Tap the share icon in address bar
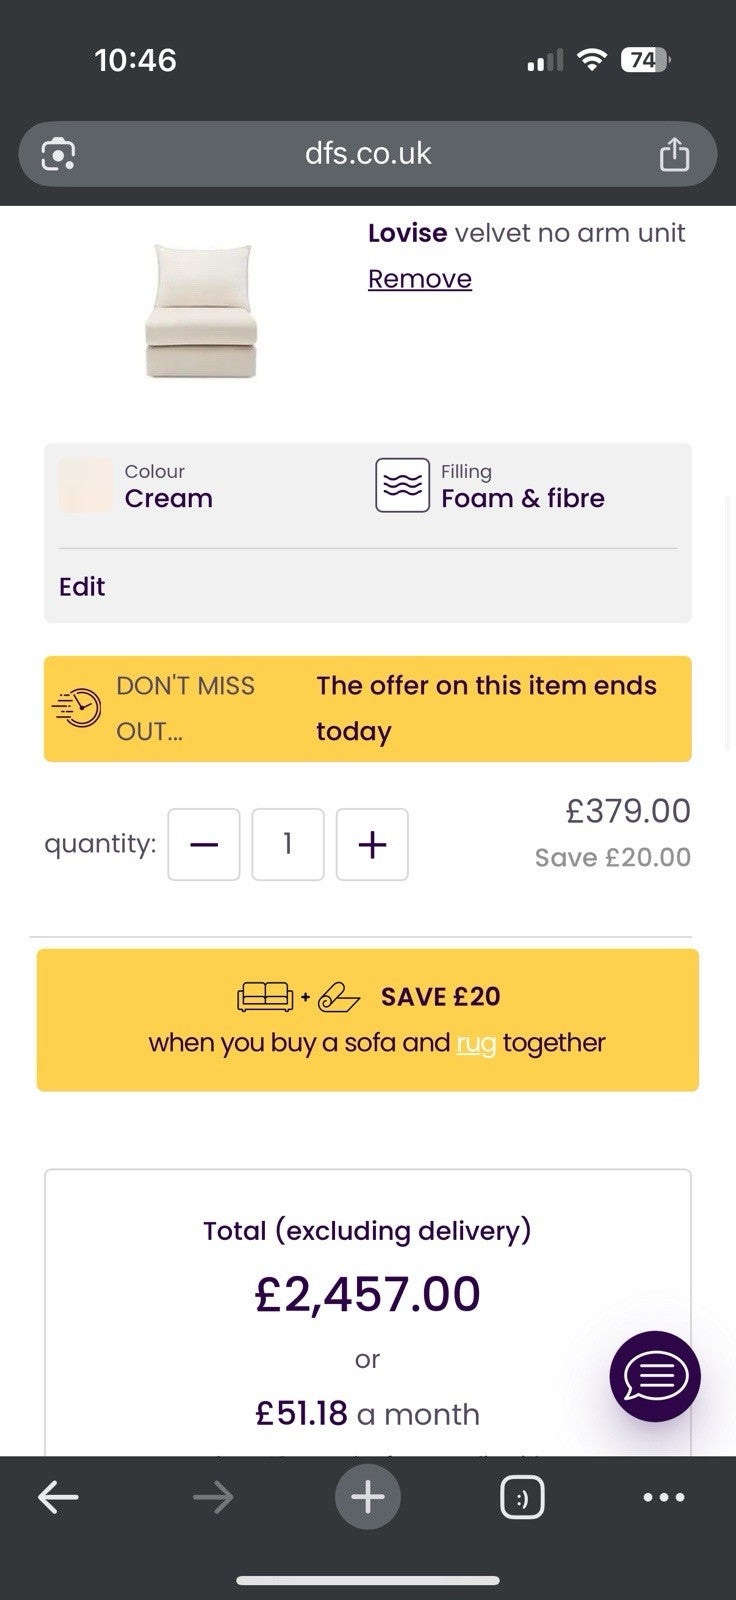Viewport: 736px width, 1600px height. (x=674, y=154)
